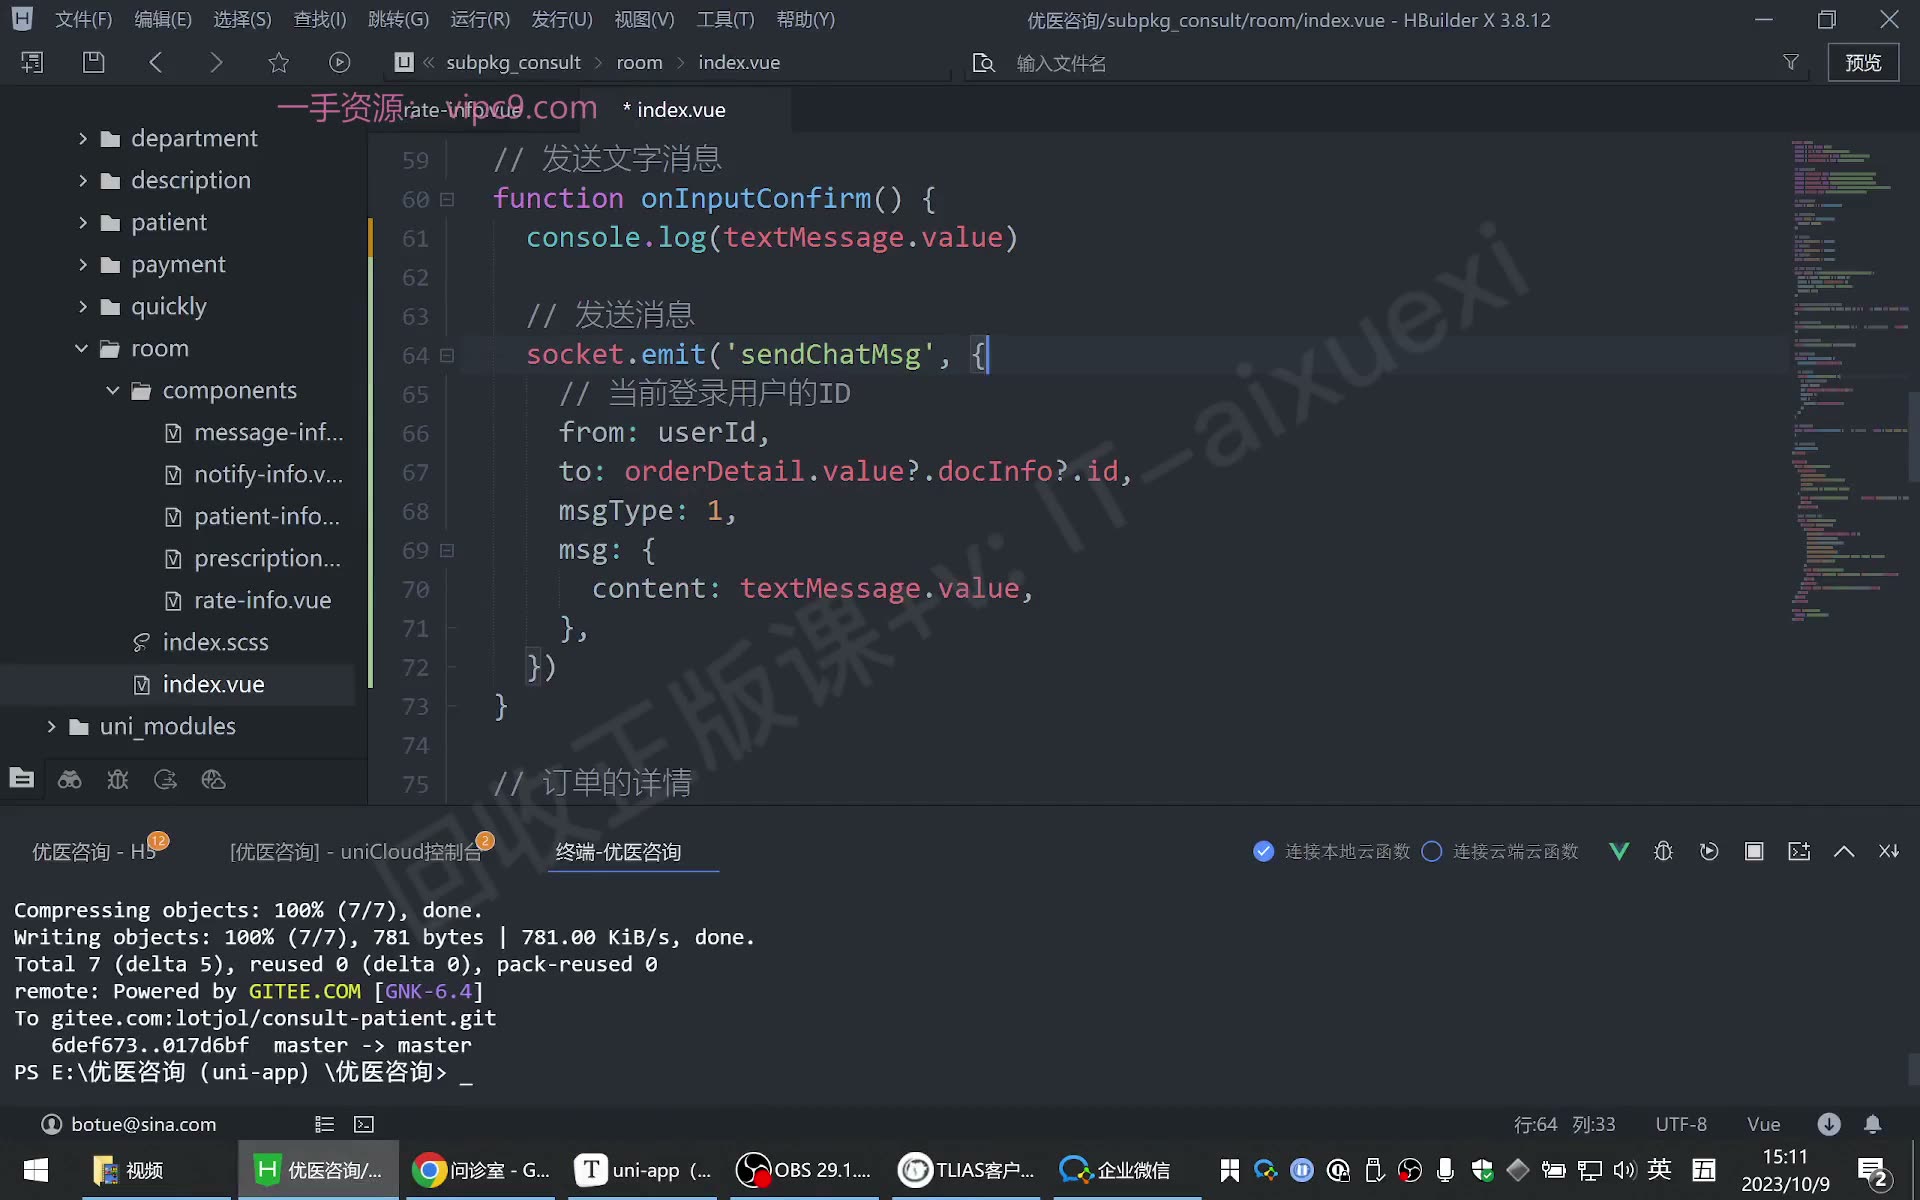Fold the msg object at line 69
This screenshot has height=1200, width=1920.
coord(447,550)
